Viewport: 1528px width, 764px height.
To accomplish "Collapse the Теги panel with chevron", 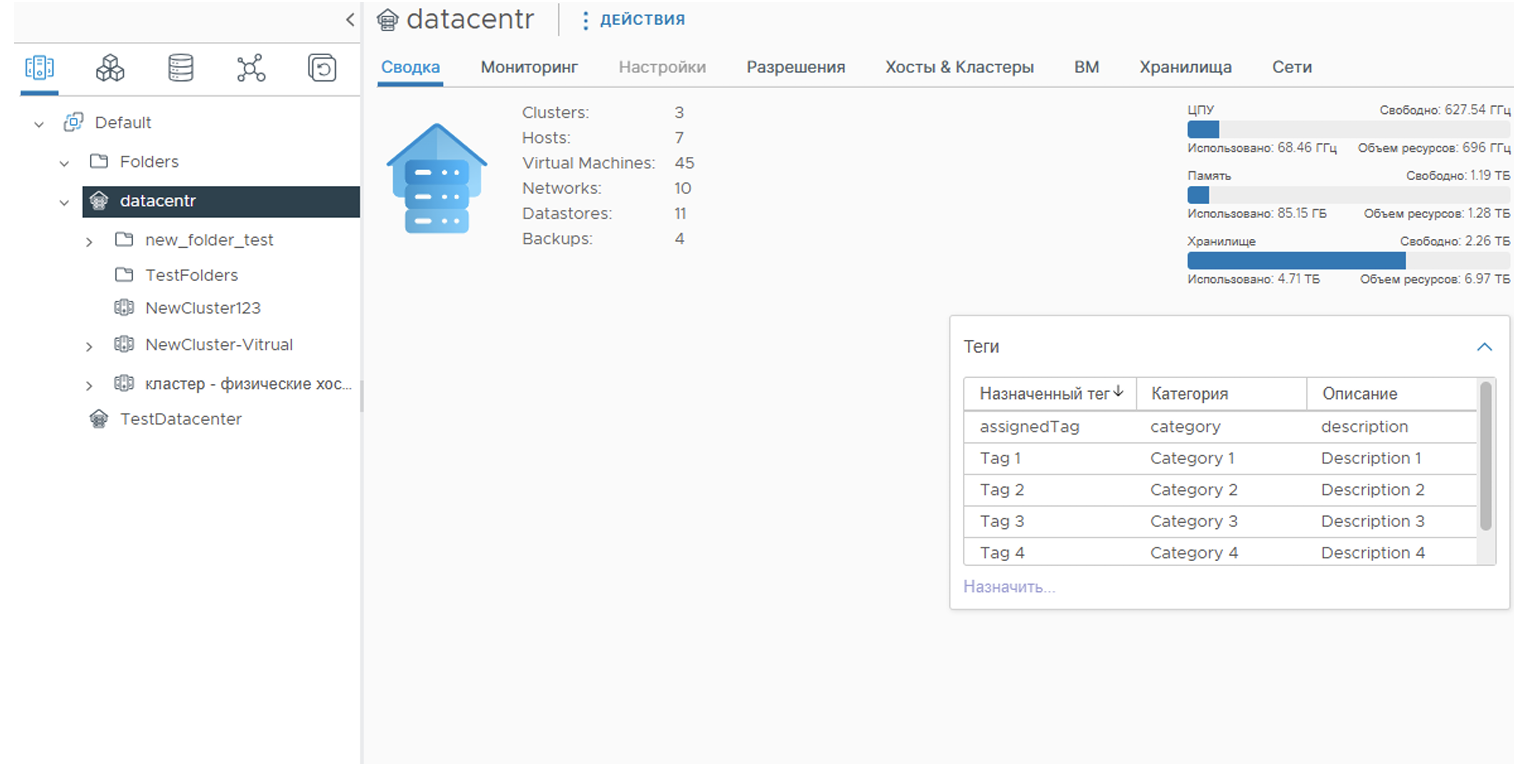I will tap(1484, 347).
